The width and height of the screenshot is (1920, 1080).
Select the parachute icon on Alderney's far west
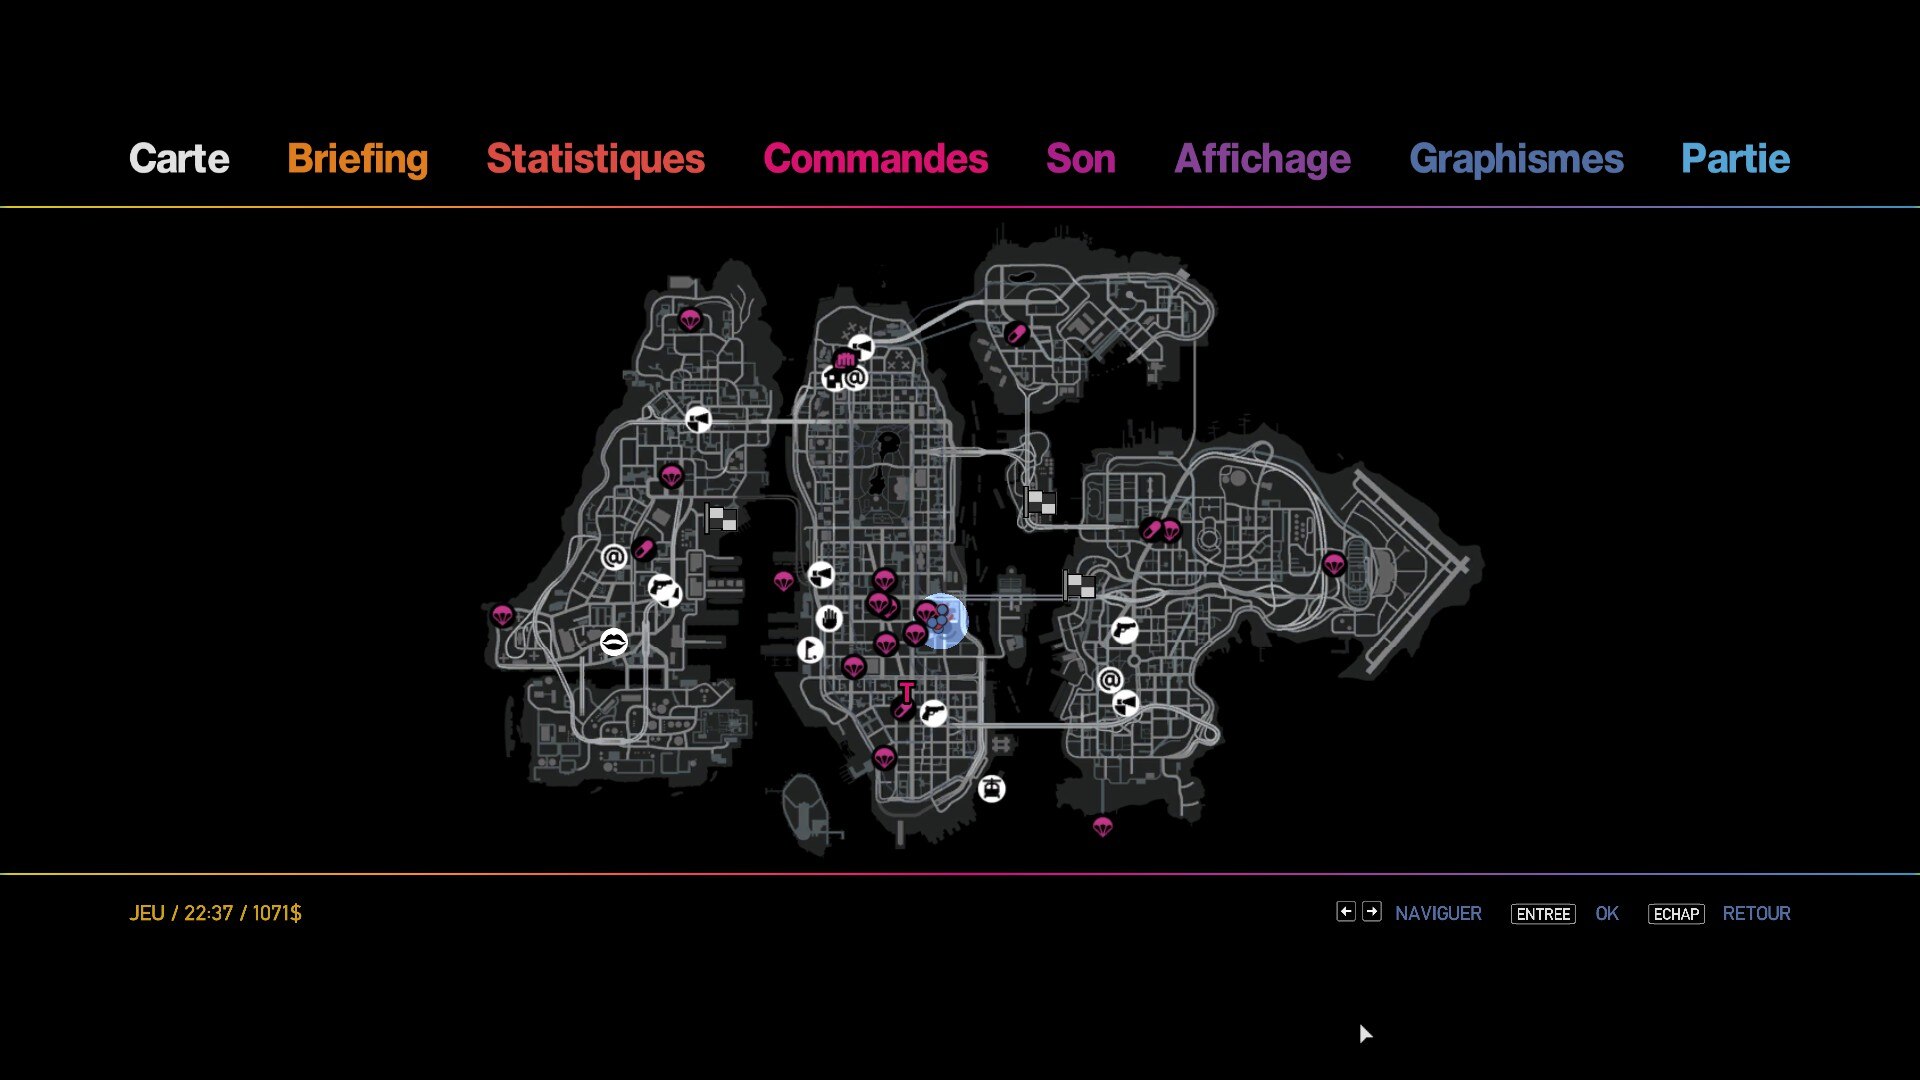pyautogui.click(x=502, y=616)
